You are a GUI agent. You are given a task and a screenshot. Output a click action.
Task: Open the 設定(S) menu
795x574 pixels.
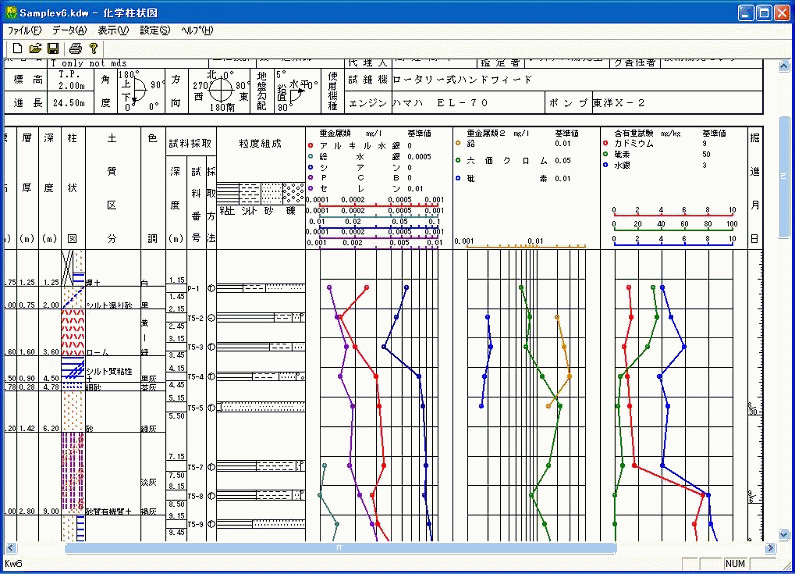(155, 30)
